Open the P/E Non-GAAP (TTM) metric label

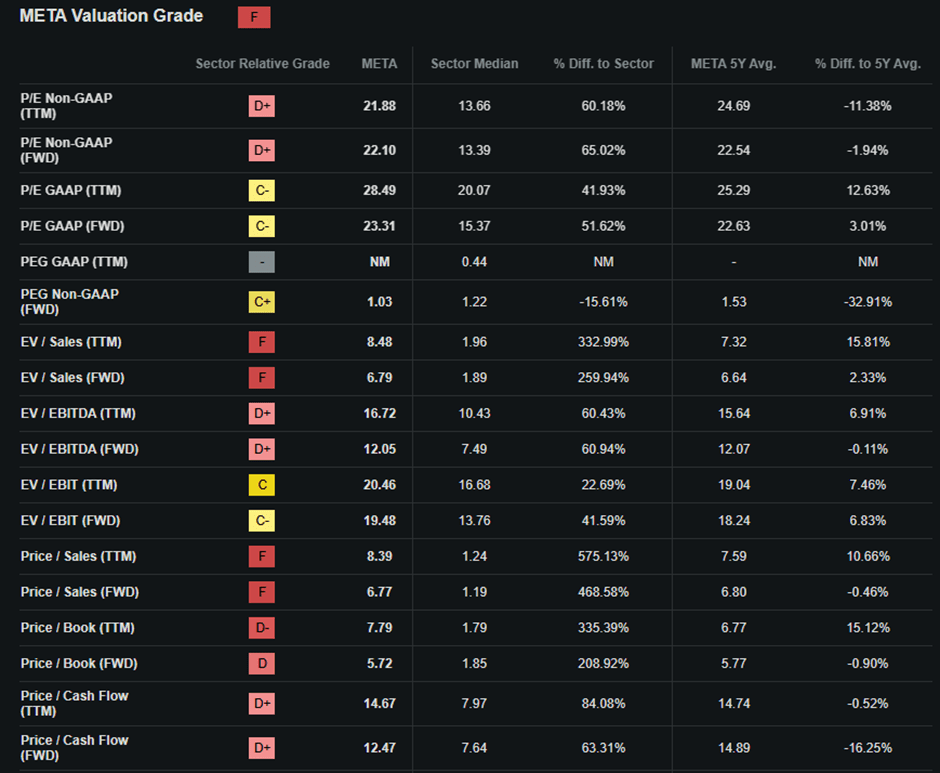pyautogui.click(x=67, y=106)
